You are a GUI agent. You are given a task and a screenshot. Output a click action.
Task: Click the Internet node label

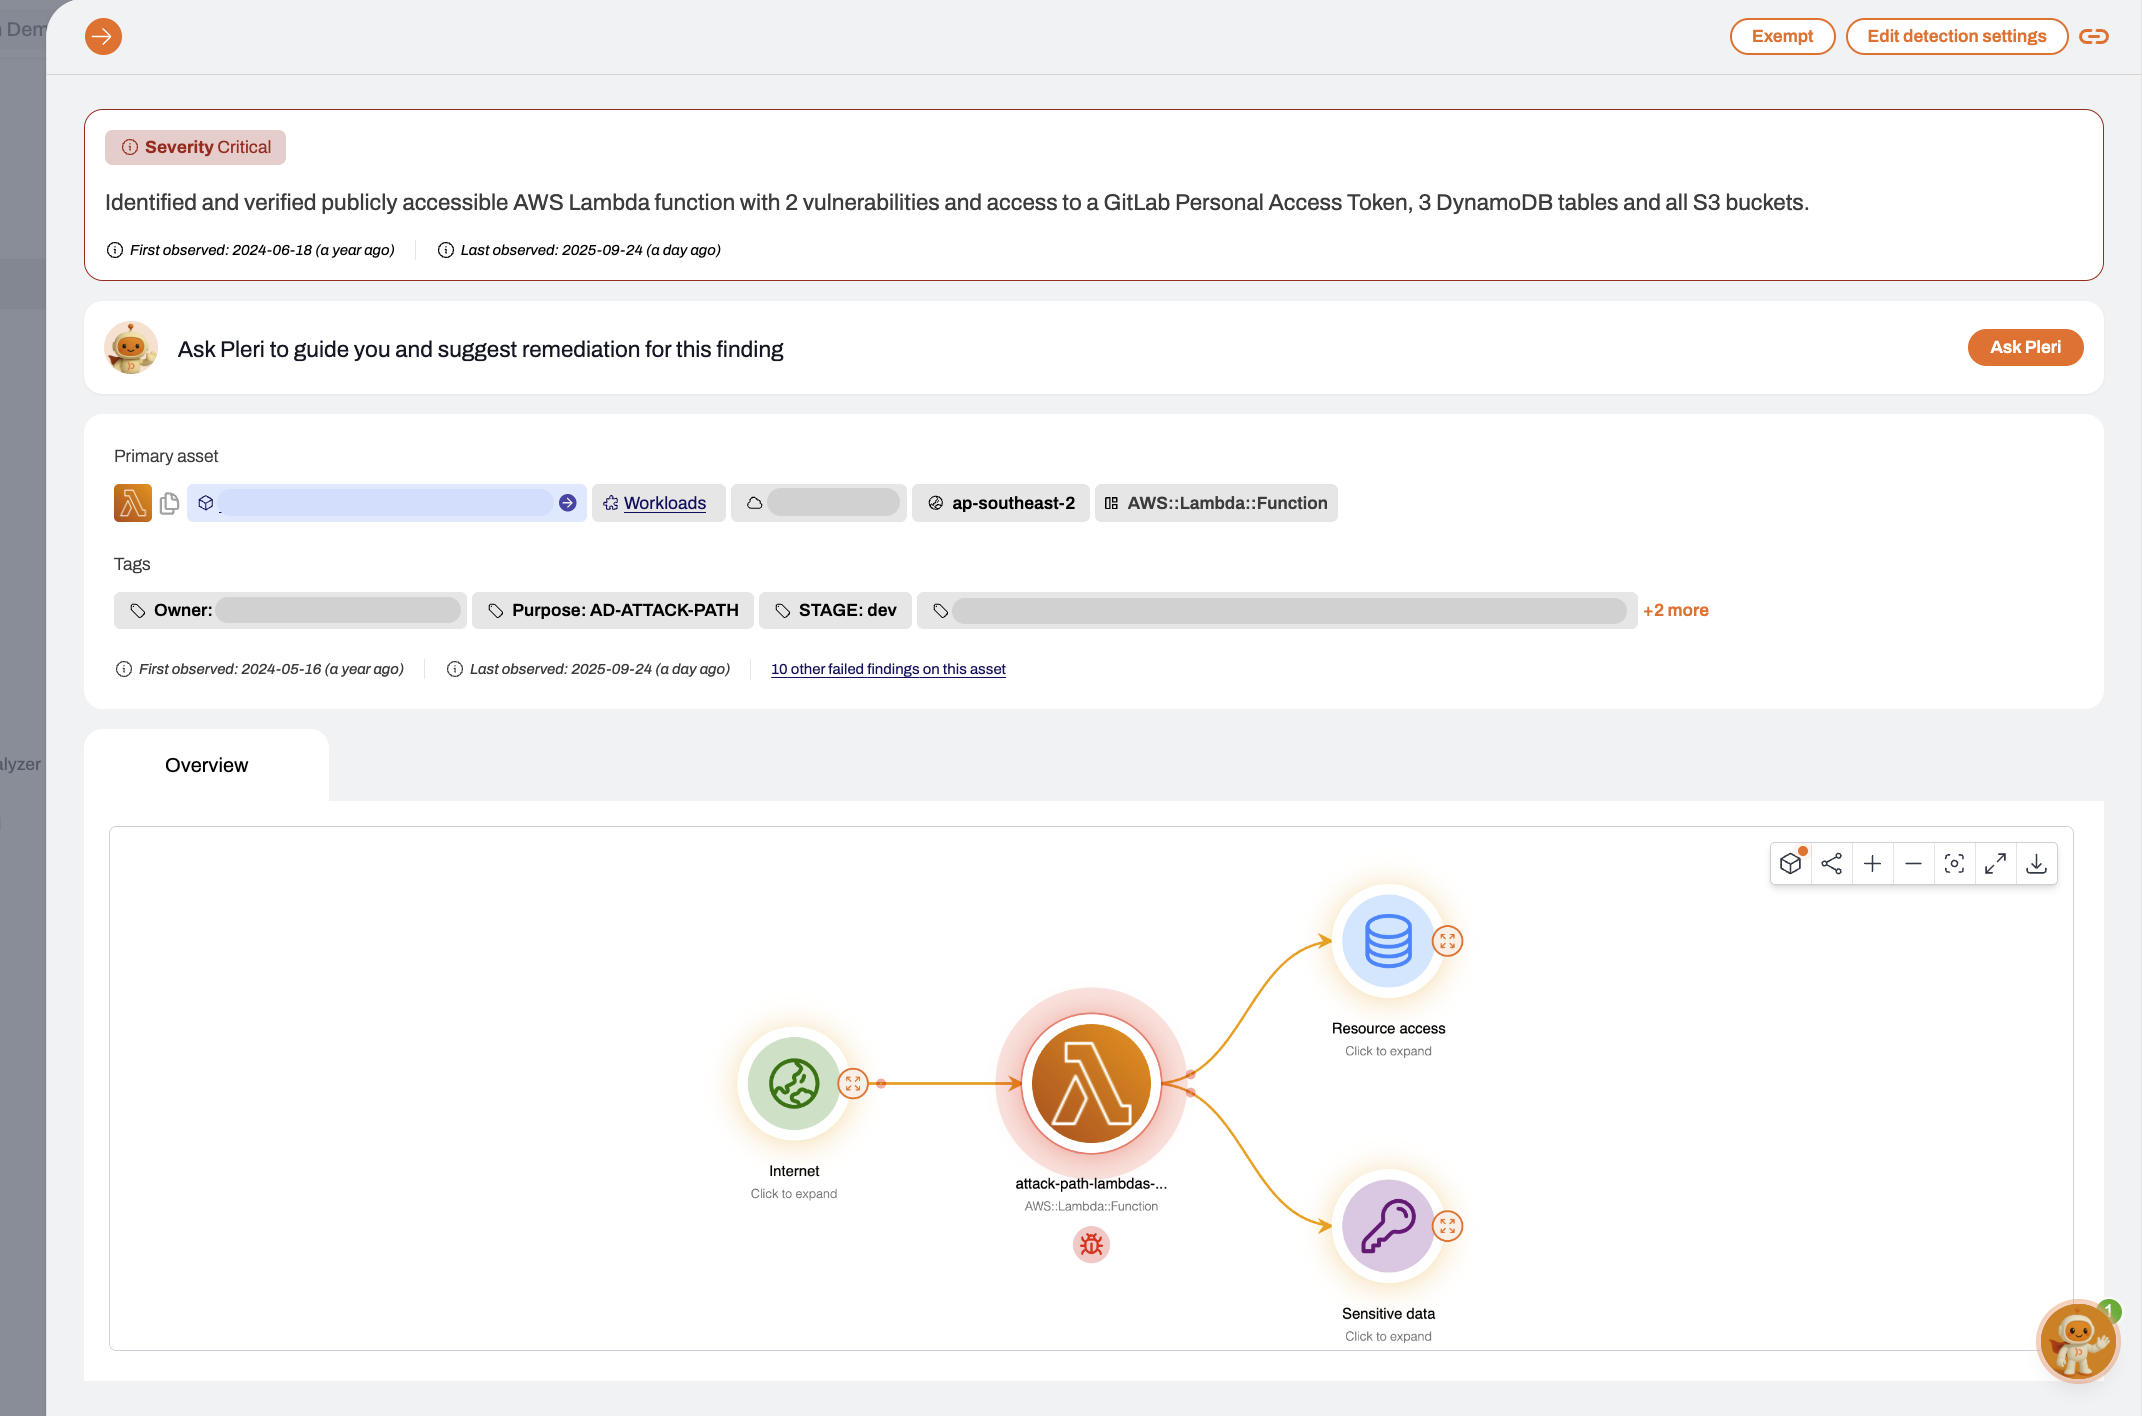(794, 1171)
